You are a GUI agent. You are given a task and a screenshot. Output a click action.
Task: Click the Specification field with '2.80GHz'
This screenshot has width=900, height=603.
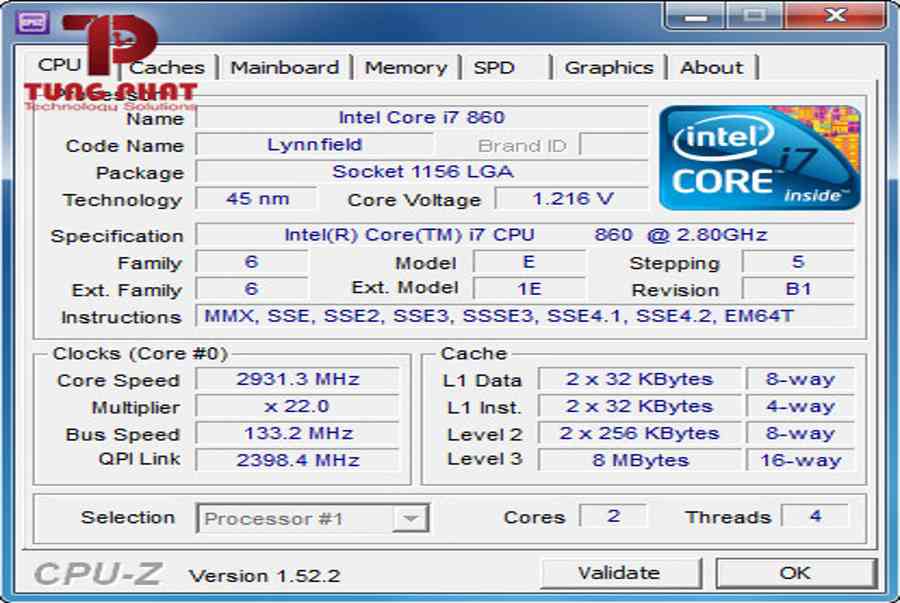[525, 235]
